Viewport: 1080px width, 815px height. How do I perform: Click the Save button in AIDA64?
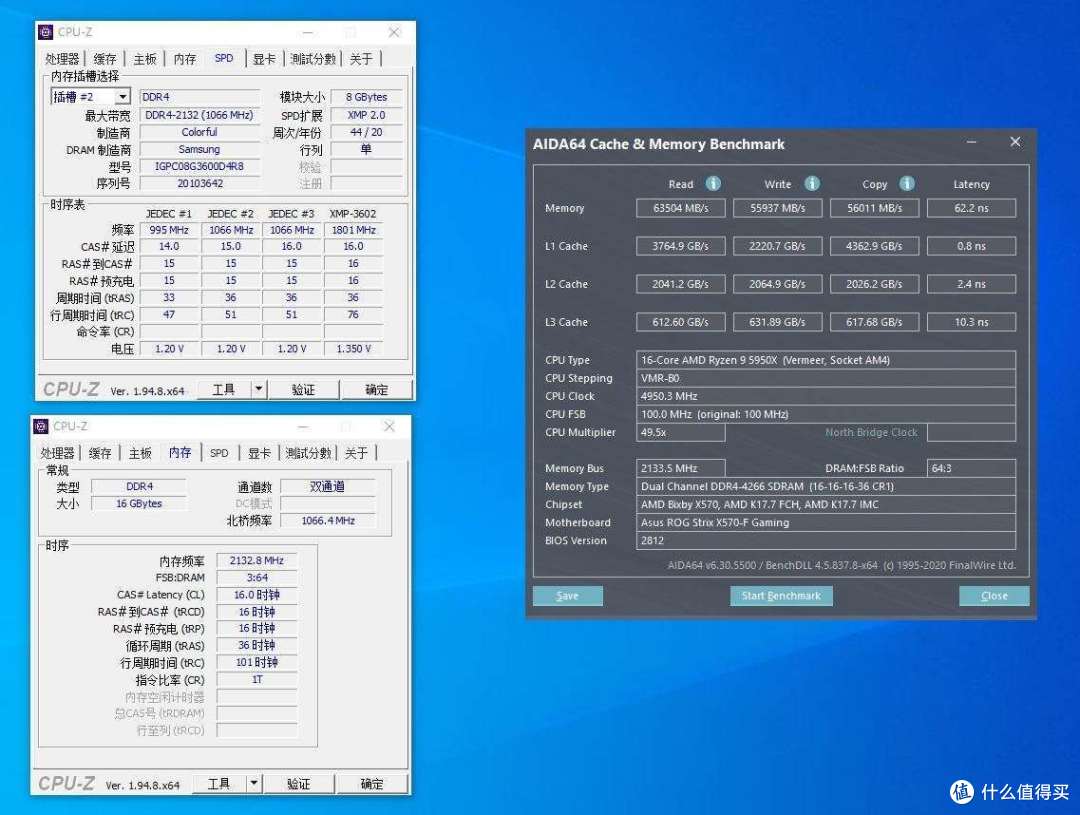point(567,596)
